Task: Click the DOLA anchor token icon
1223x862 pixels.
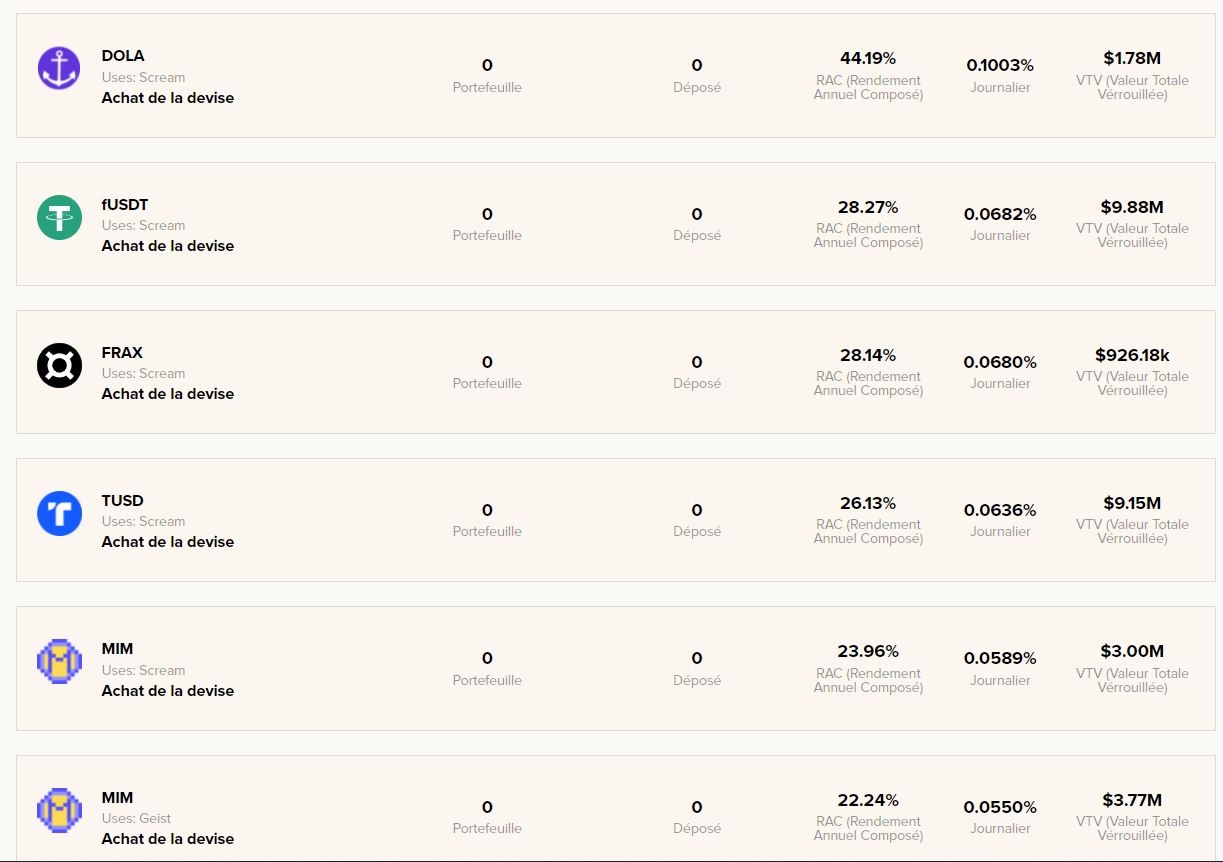Action: coord(59,68)
